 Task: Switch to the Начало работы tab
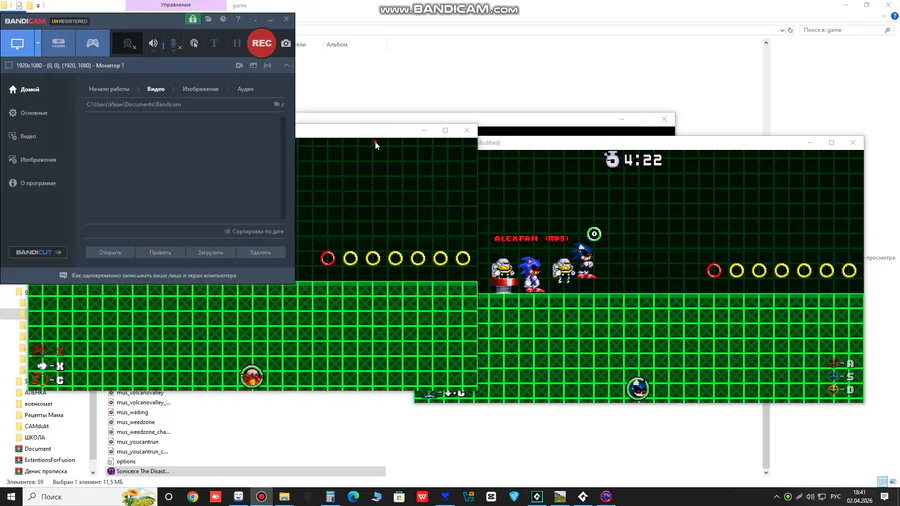(x=109, y=89)
